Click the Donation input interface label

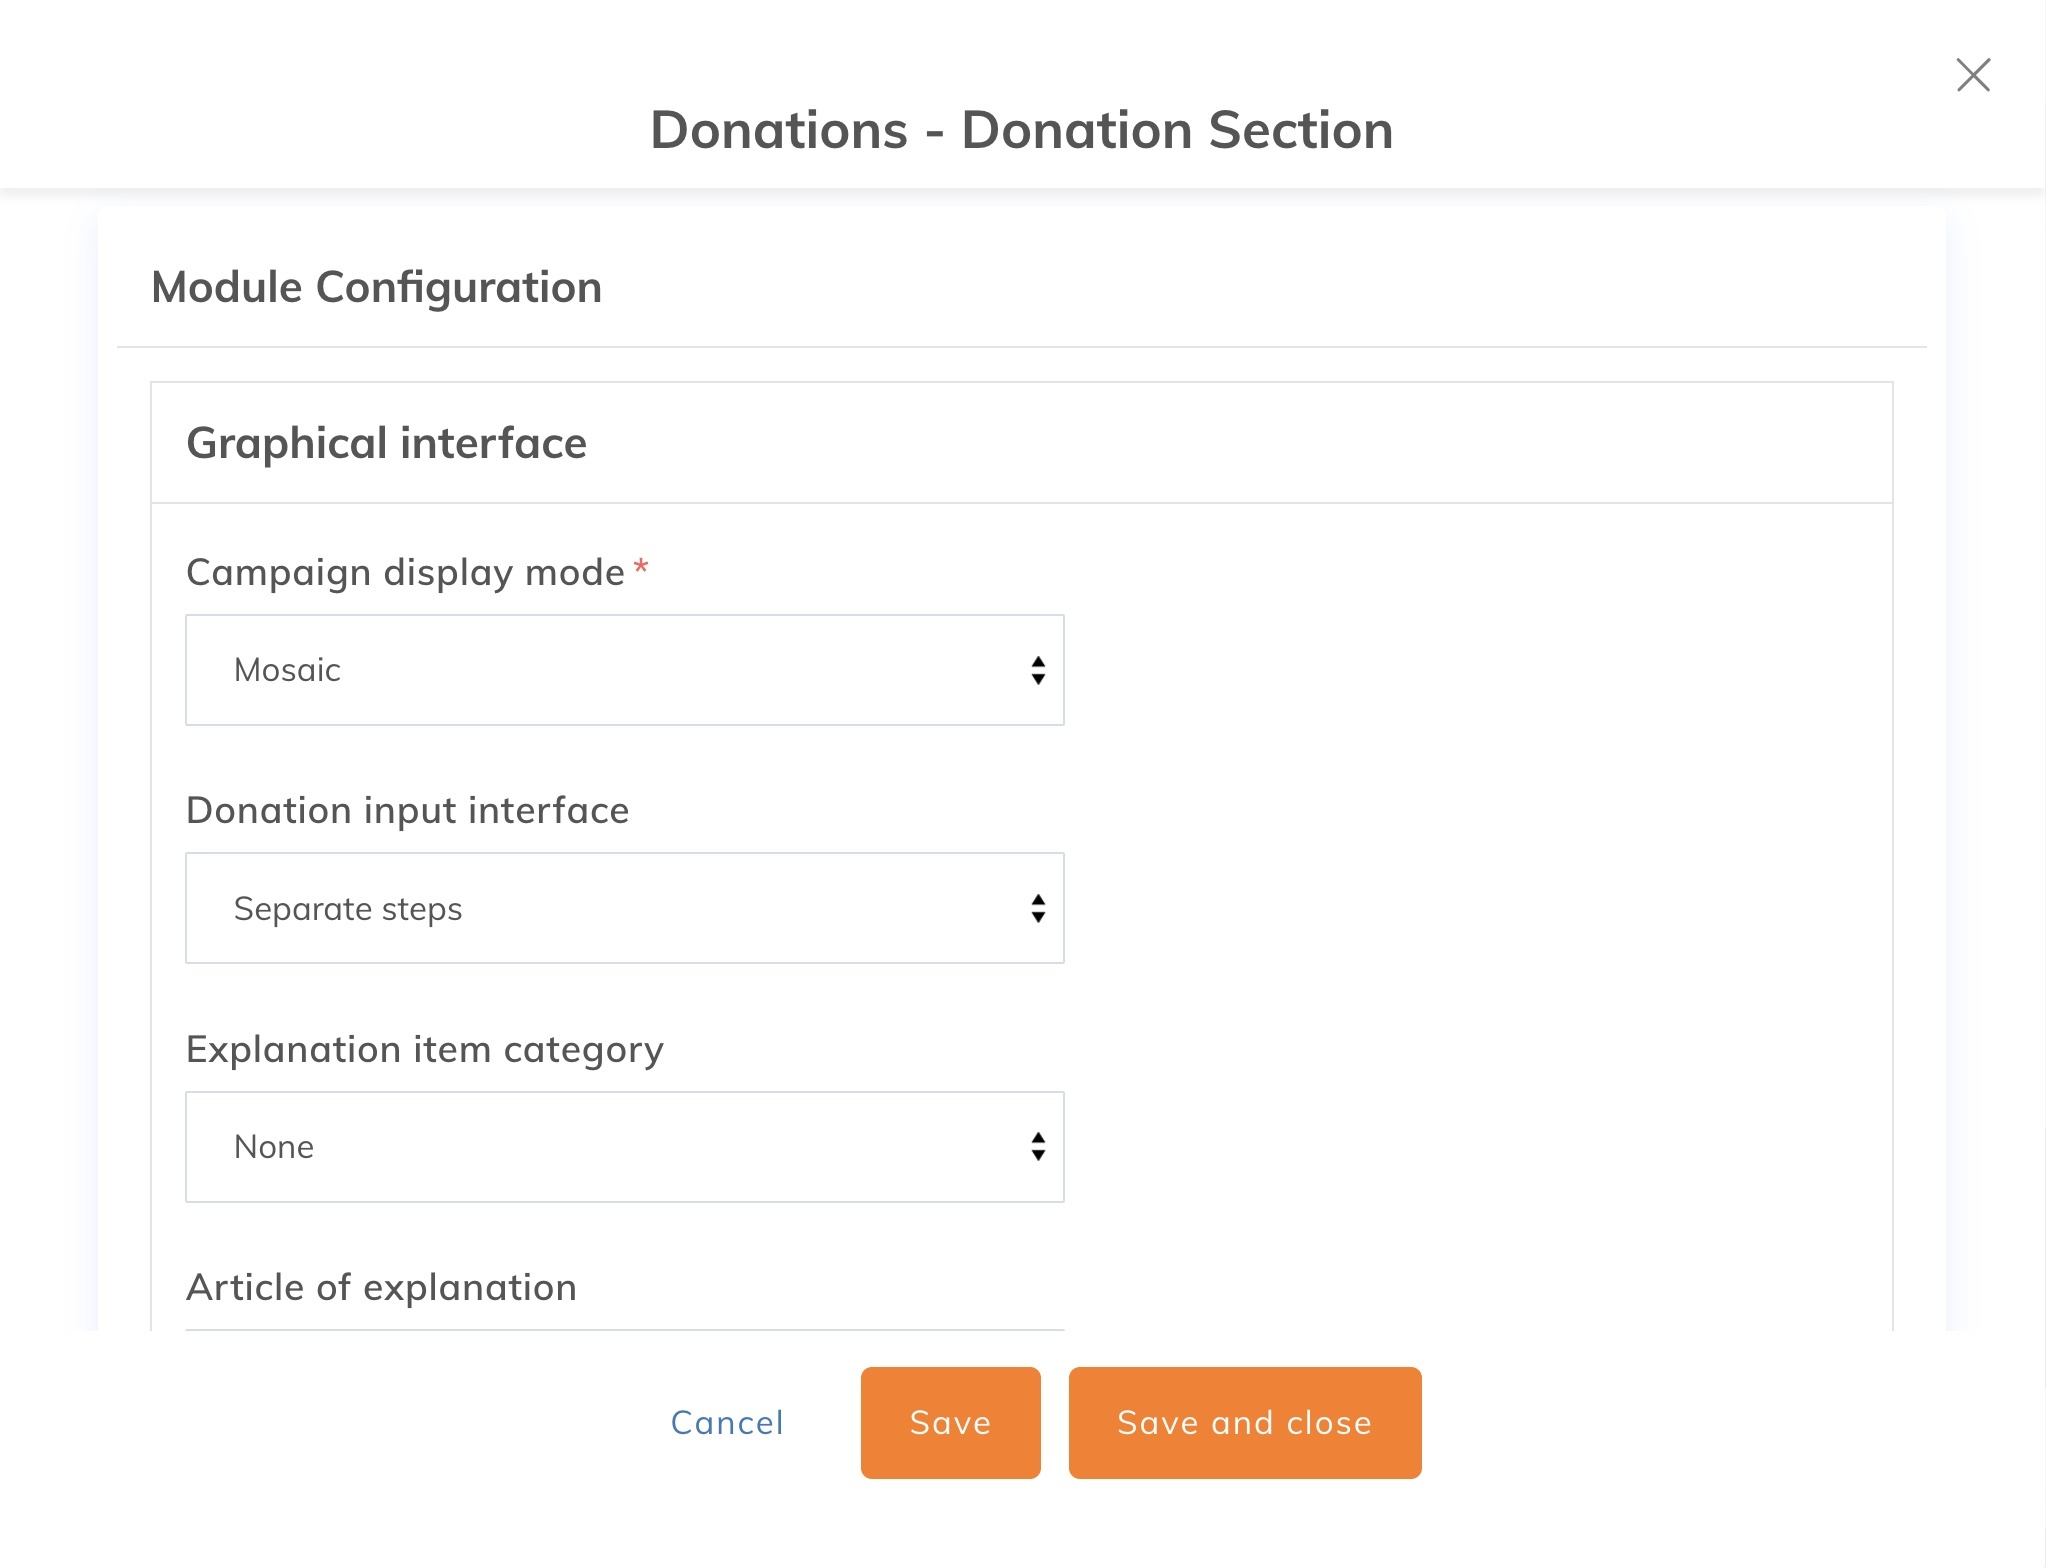click(x=407, y=810)
